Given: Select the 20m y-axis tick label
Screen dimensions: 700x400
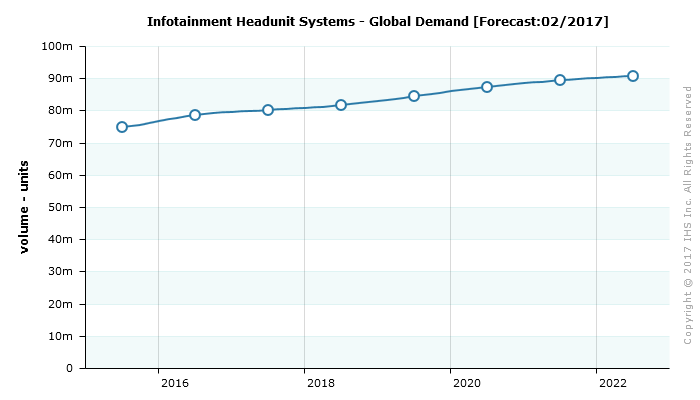Looking at the screenshot, I should [x=61, y=304].
